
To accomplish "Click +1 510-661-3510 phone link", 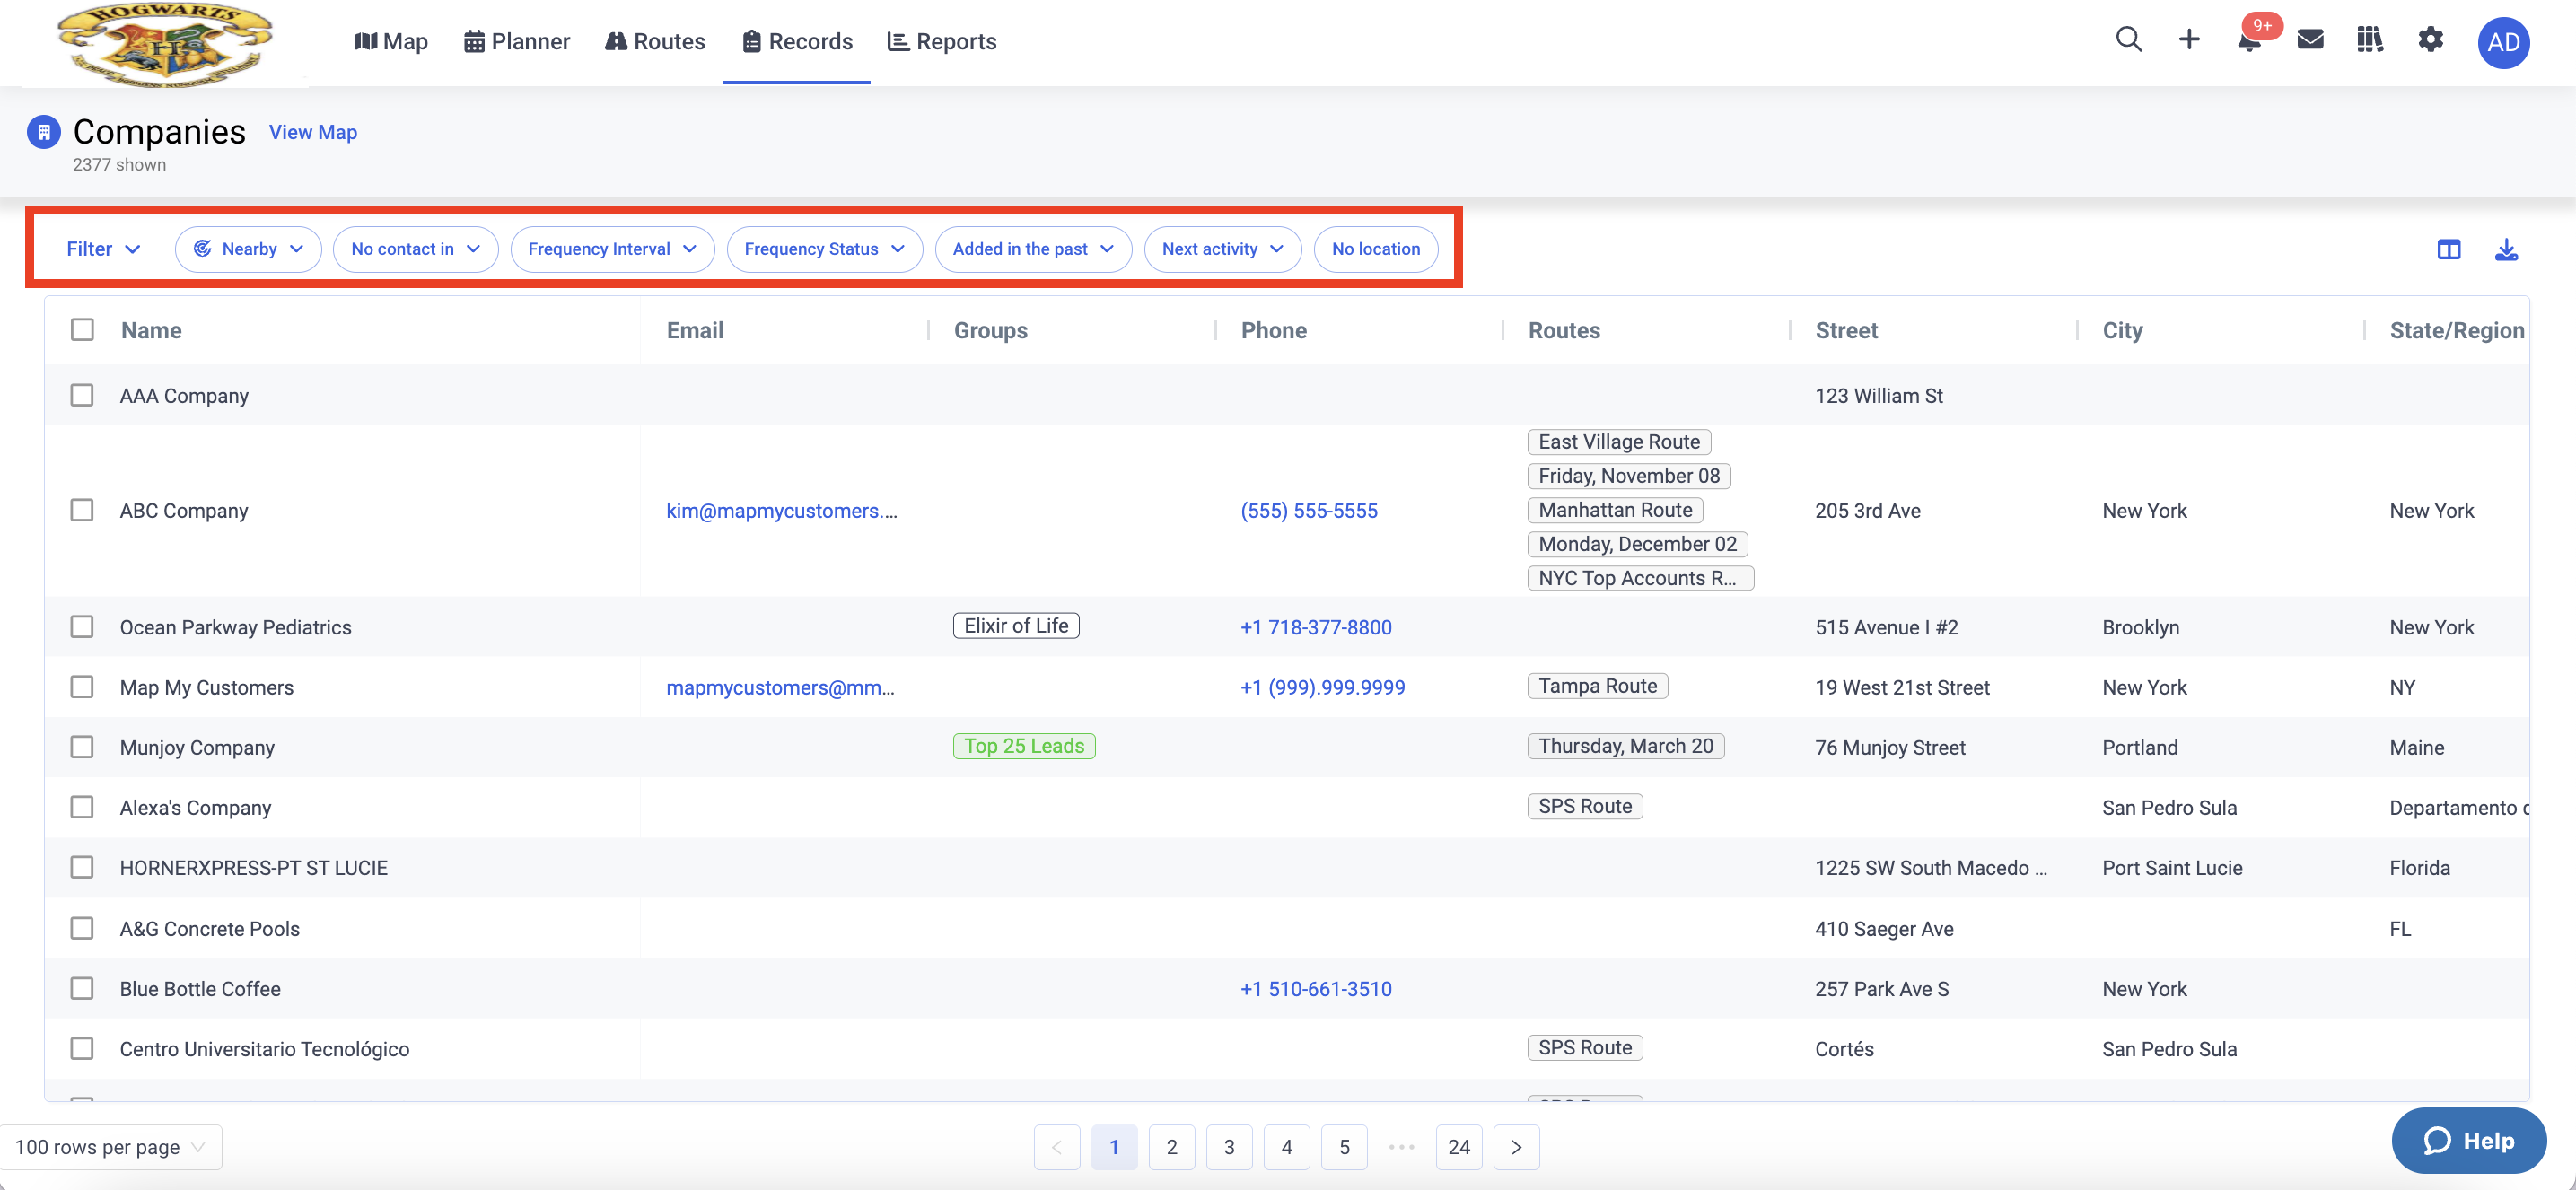I will pos(1316,988).
